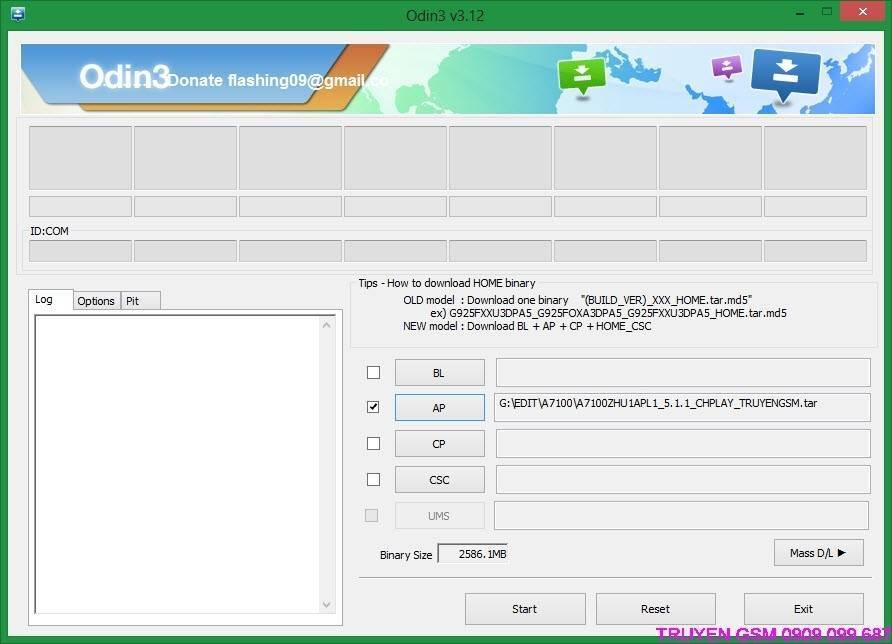Click inside the Log text area

(177, 464)
